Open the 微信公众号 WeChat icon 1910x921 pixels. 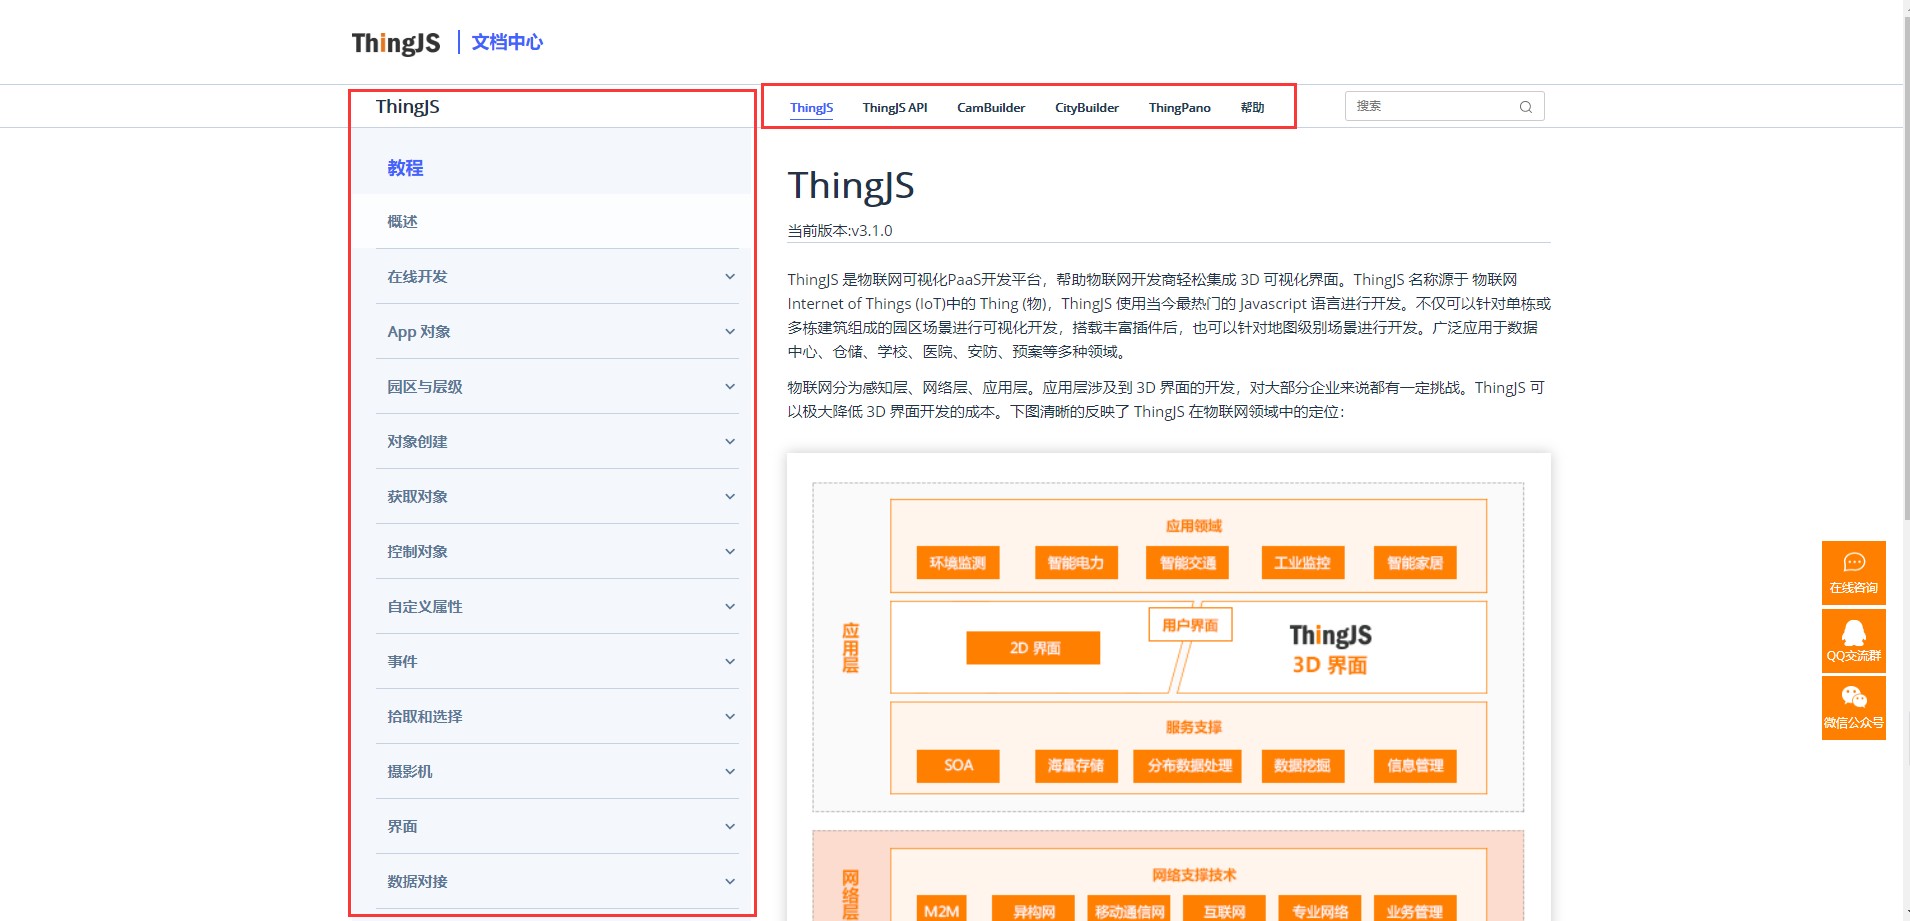pyautogui.click(x=1853, y=708)
